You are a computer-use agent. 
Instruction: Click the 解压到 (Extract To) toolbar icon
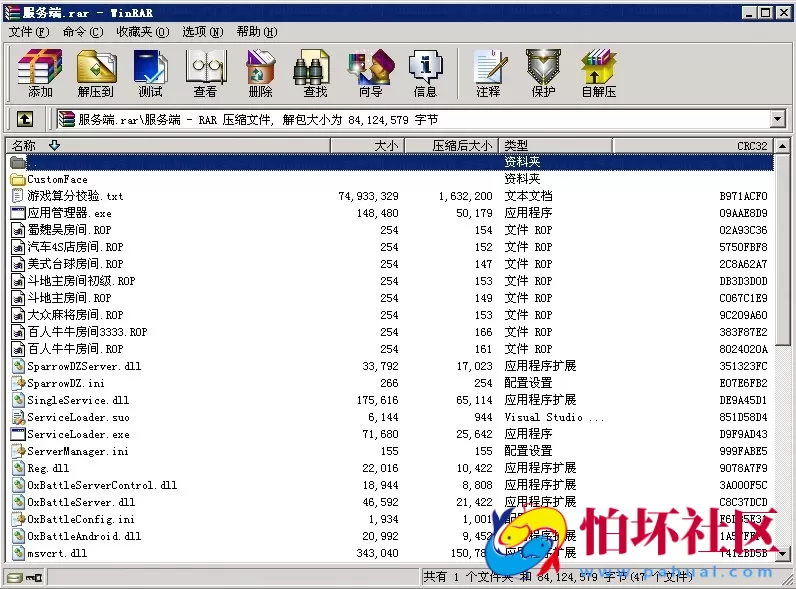pos(96,73)
